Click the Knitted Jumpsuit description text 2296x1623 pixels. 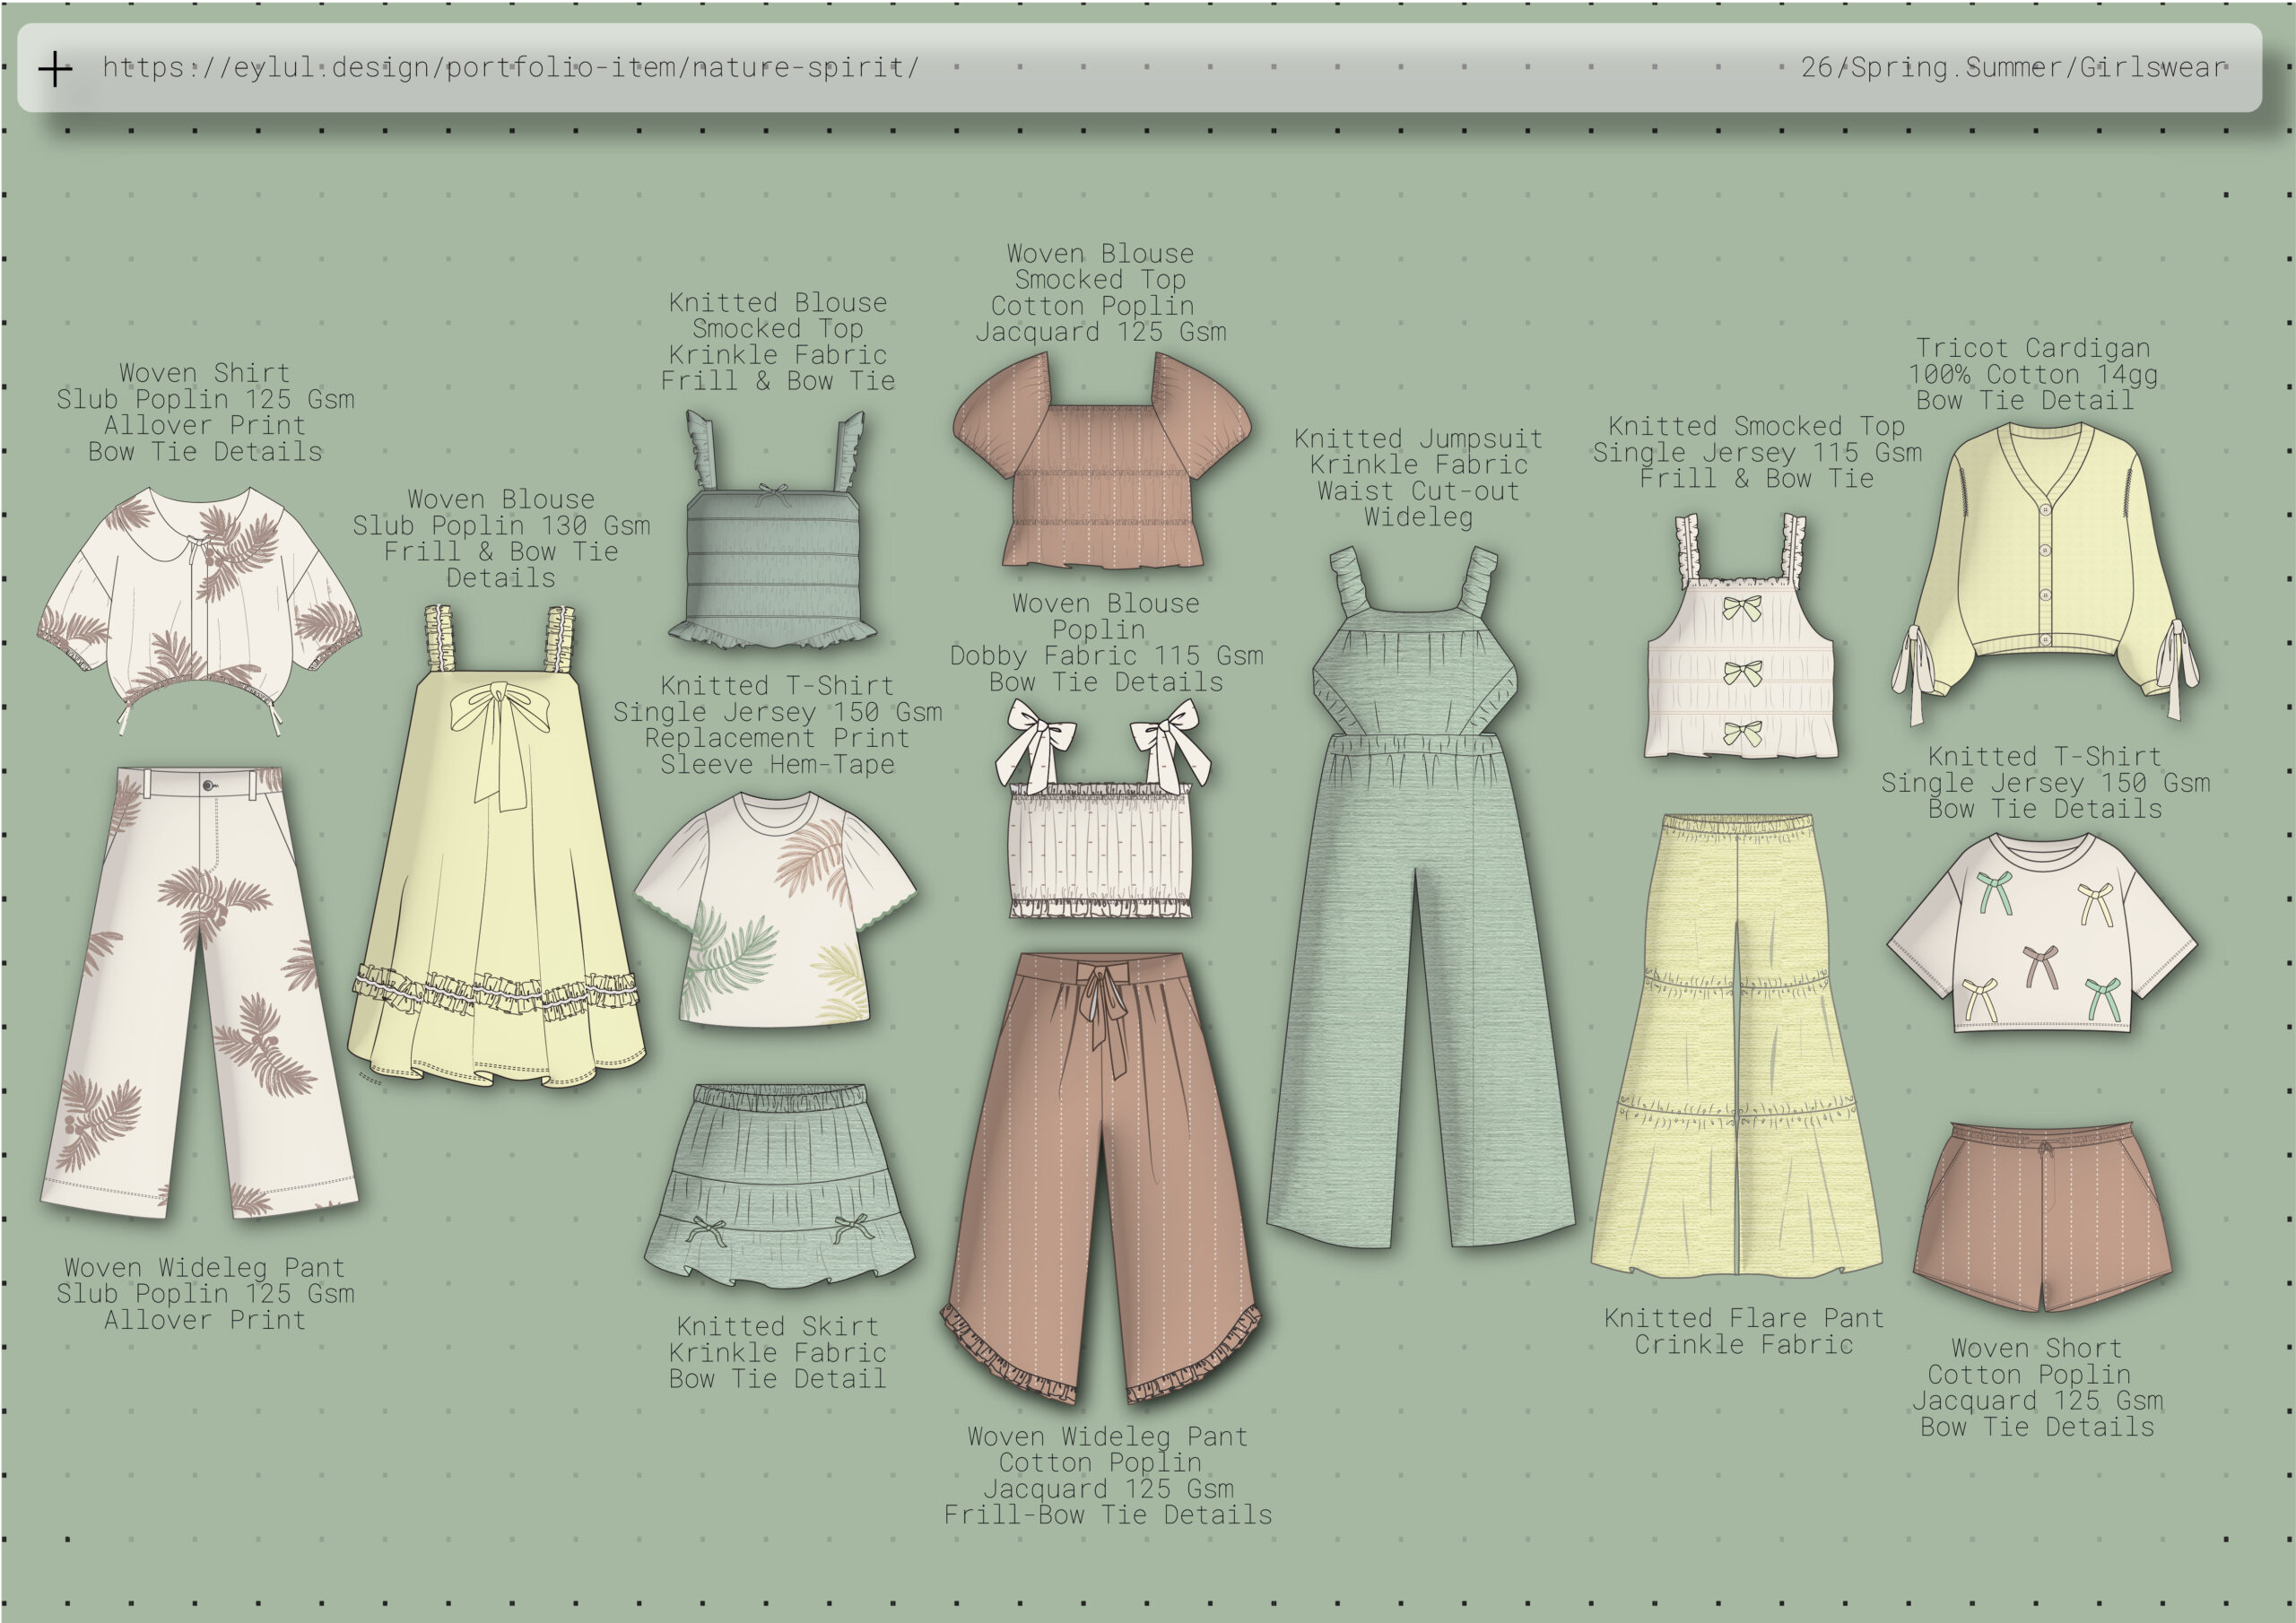coord(1418,478)
